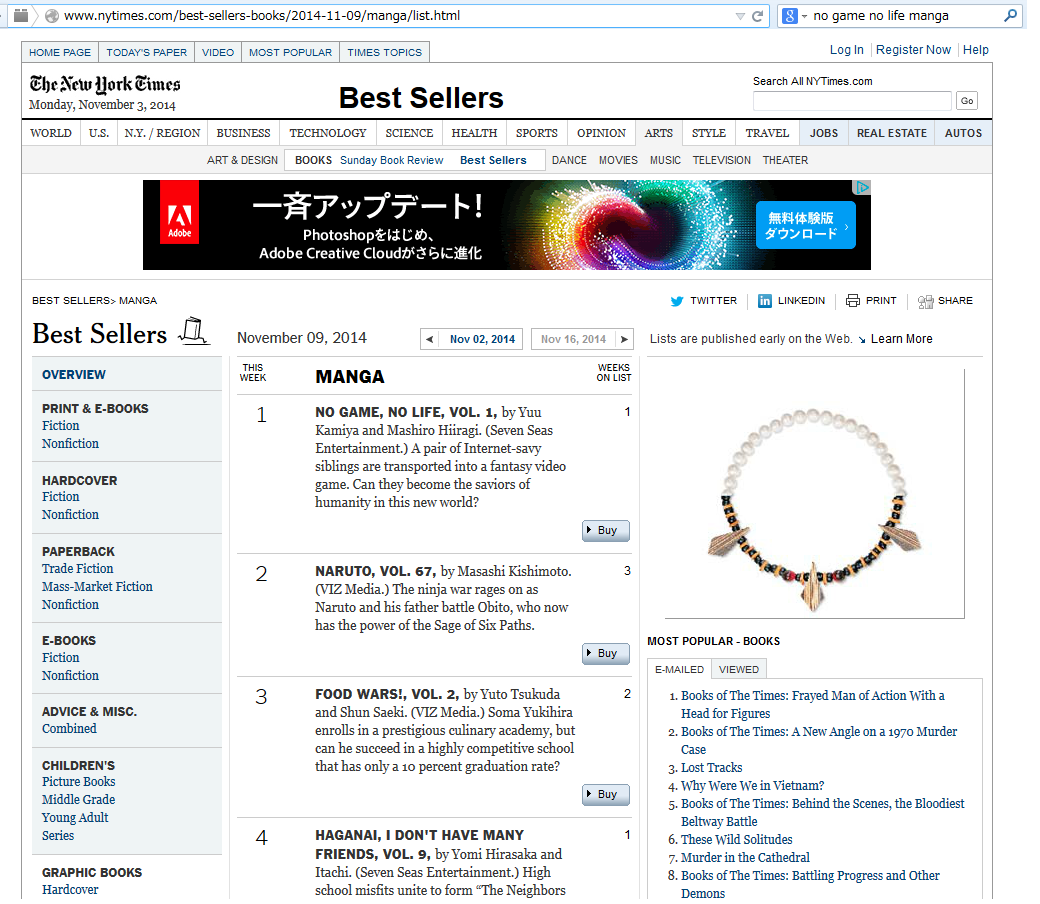This screenshot has height=904, width=1040.
Task: Open E-Books Nonfiction list
Action: pos(70,675)
